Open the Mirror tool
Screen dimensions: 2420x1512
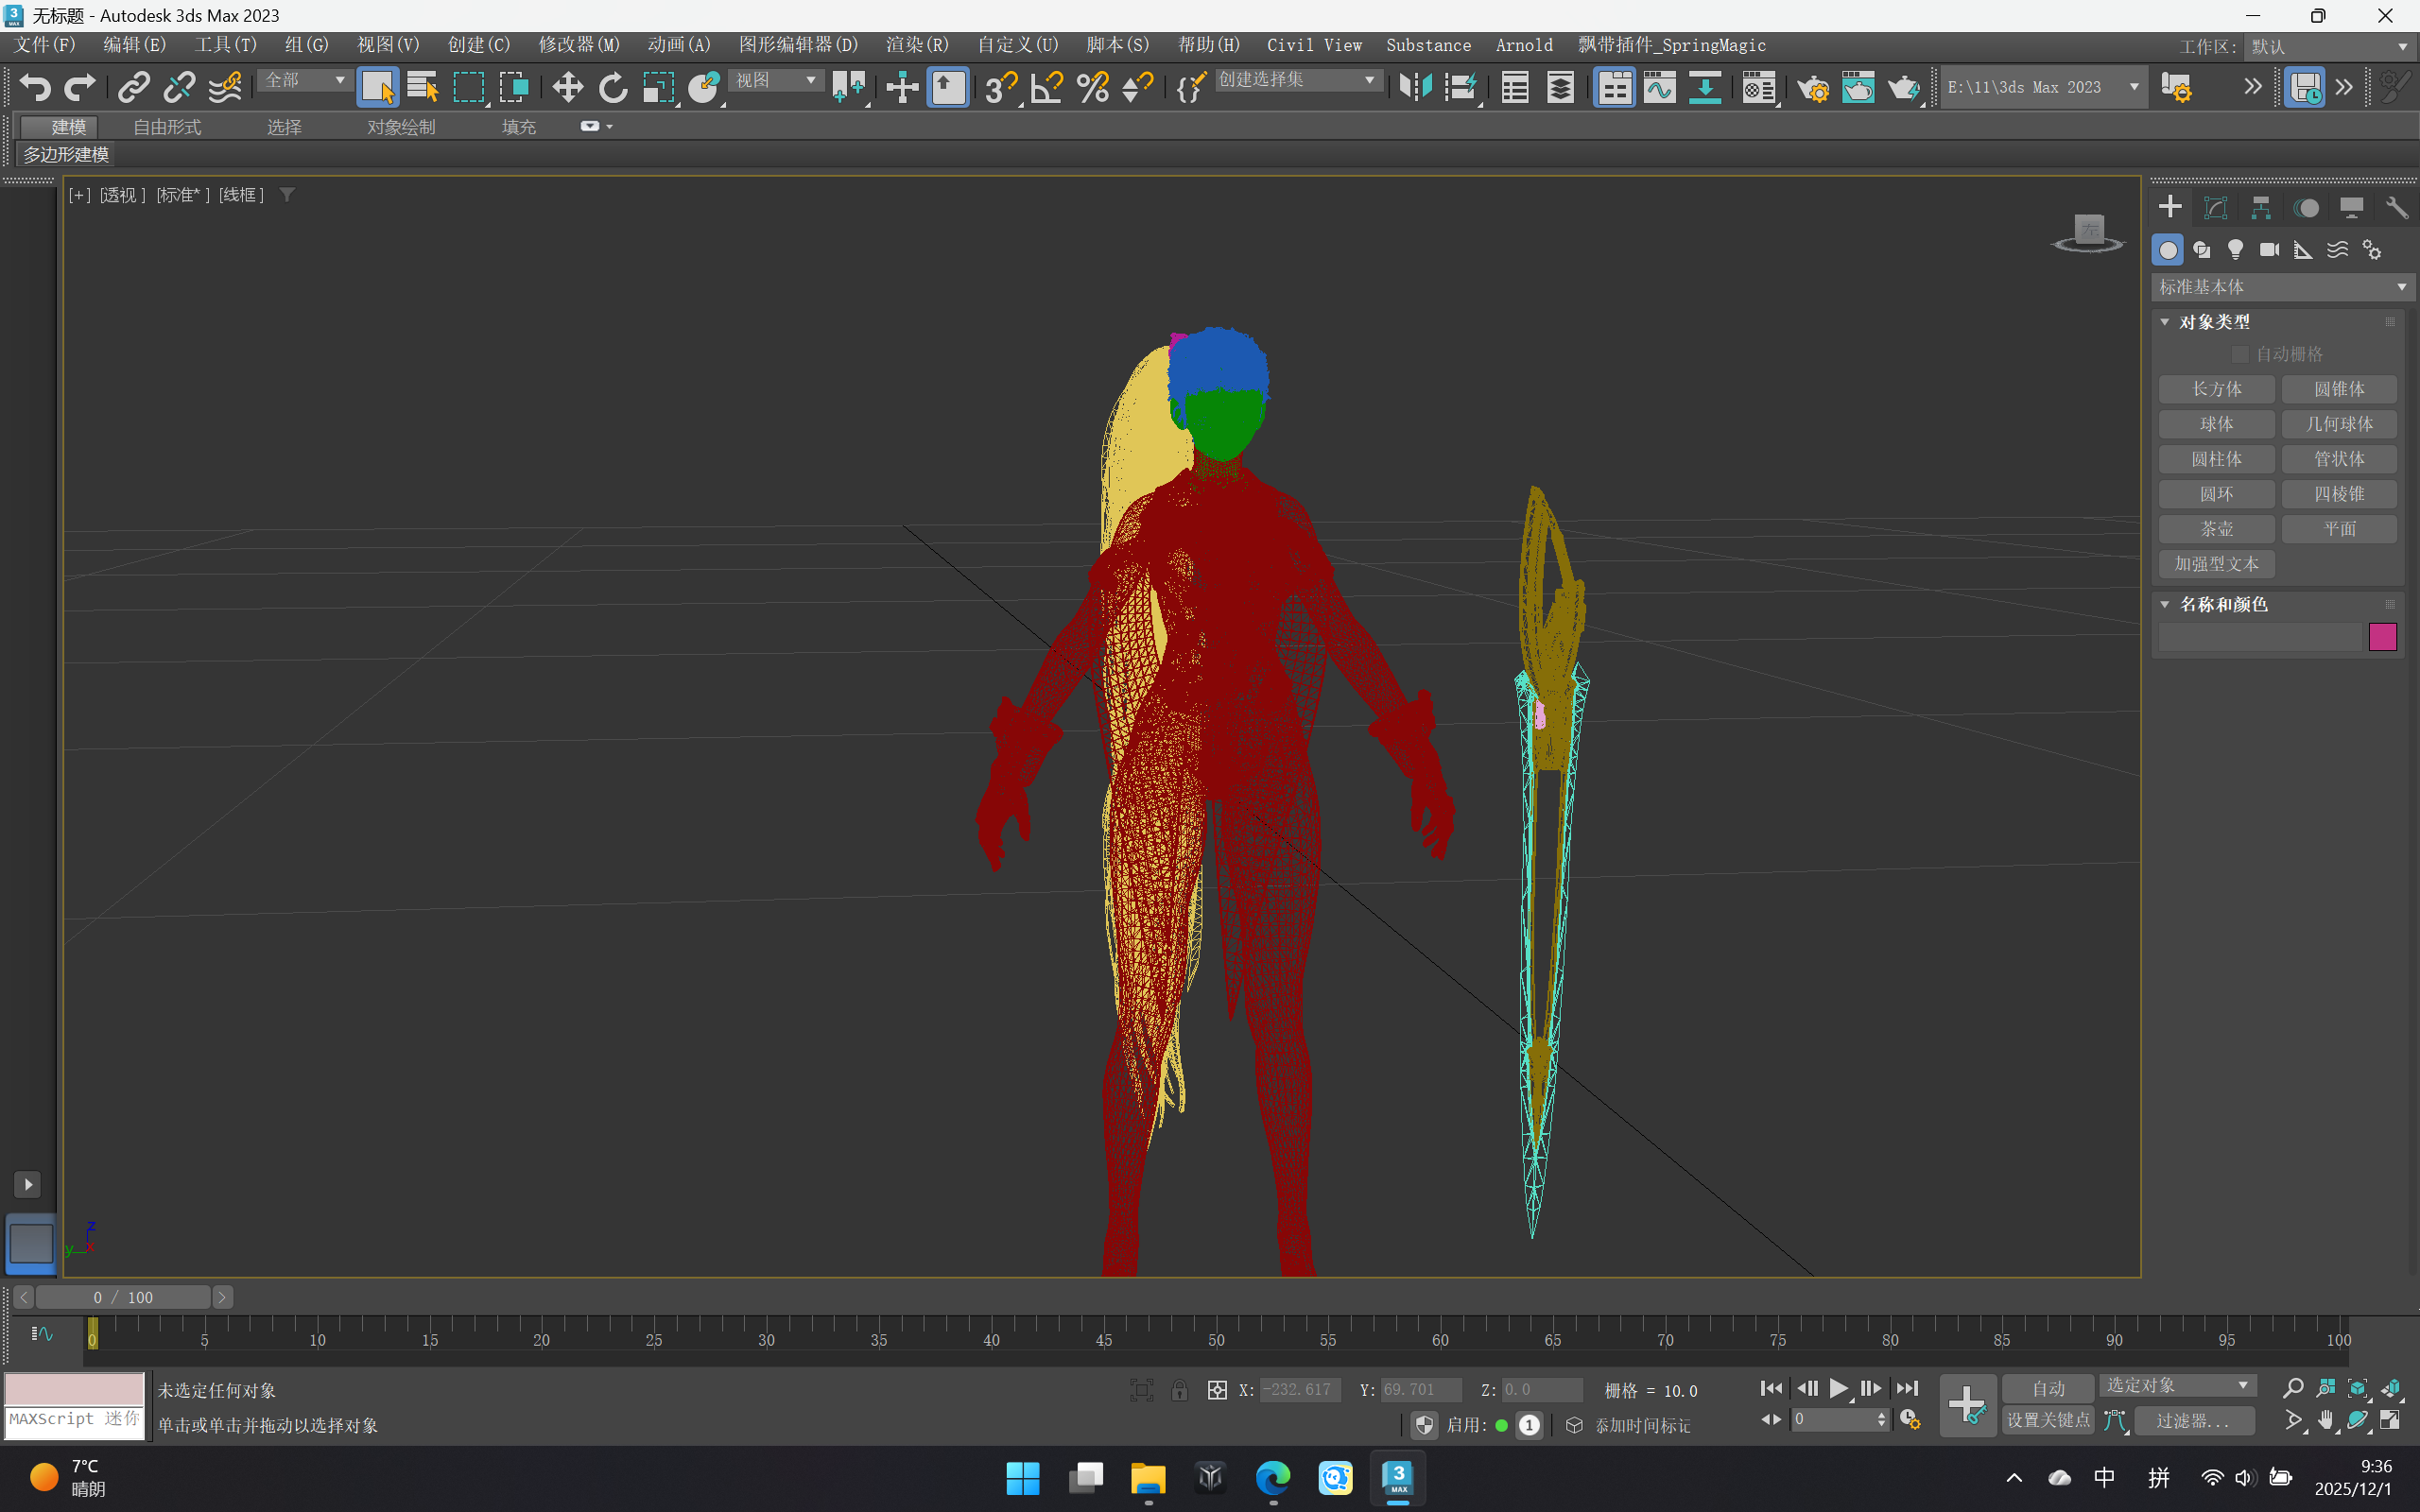[x=1415, y=88]
